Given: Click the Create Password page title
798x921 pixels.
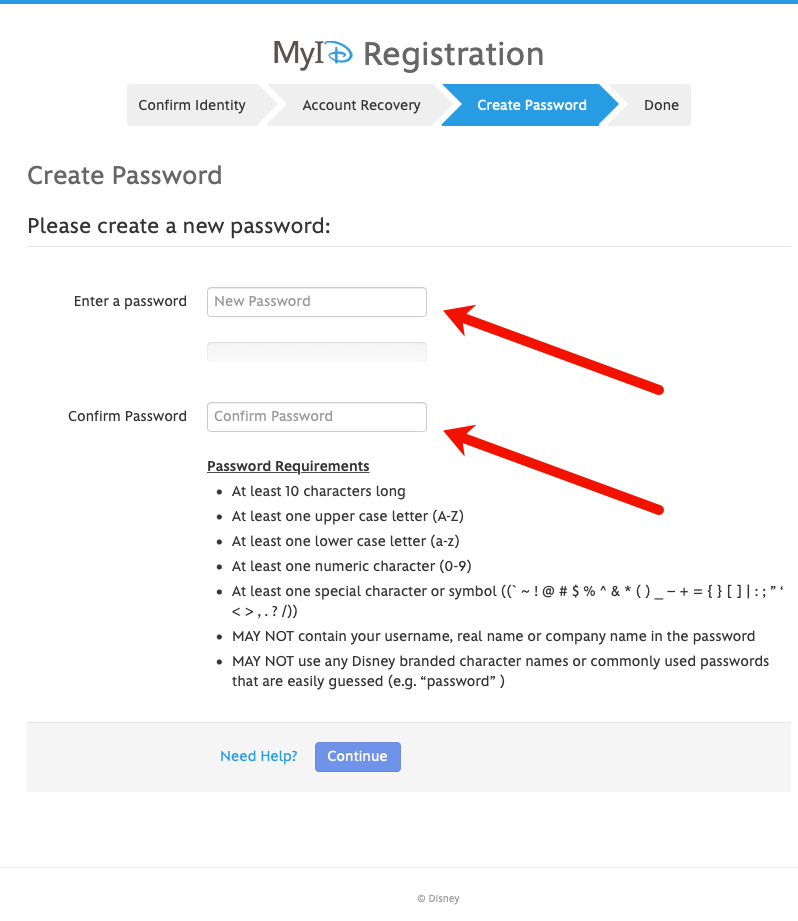Looking at the screenshot, I should [124, 175].
